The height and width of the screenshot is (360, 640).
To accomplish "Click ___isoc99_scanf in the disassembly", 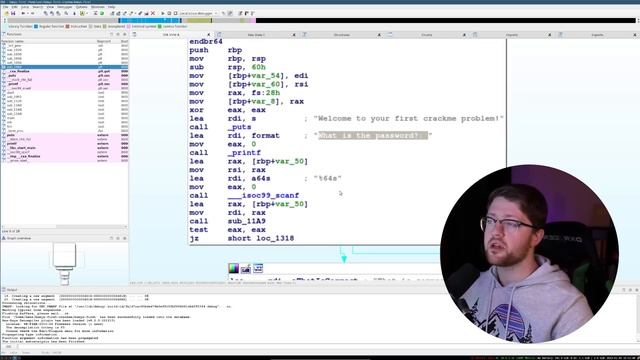I will coord(263,196).
